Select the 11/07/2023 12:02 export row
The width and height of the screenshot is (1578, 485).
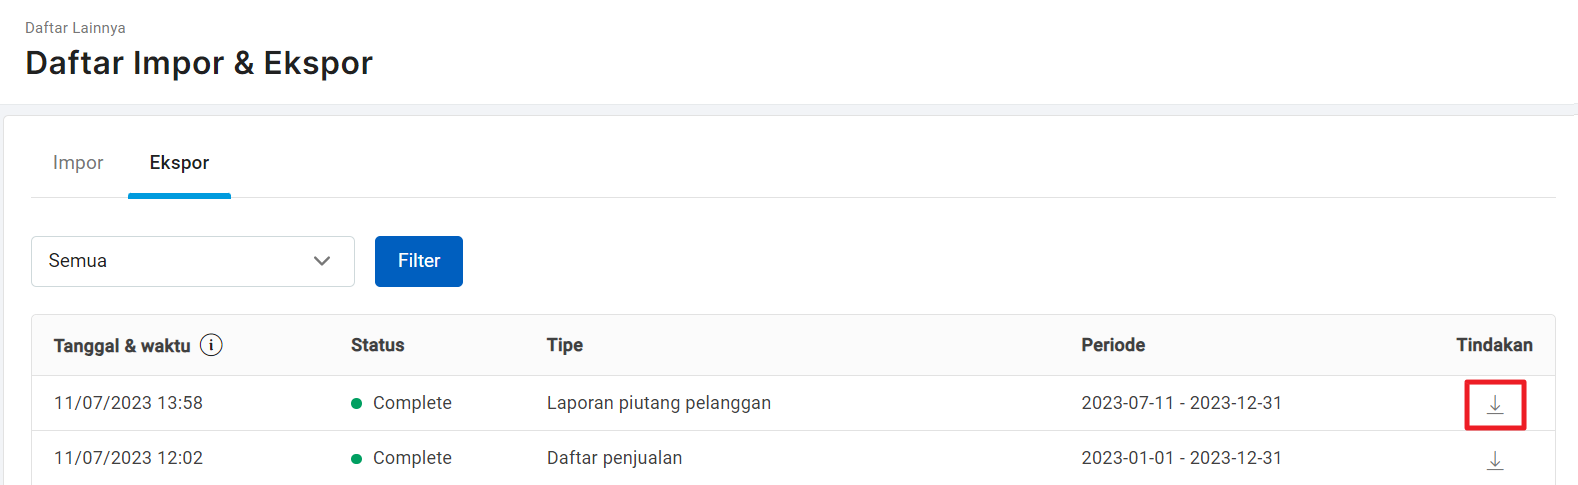click(793, 458)
